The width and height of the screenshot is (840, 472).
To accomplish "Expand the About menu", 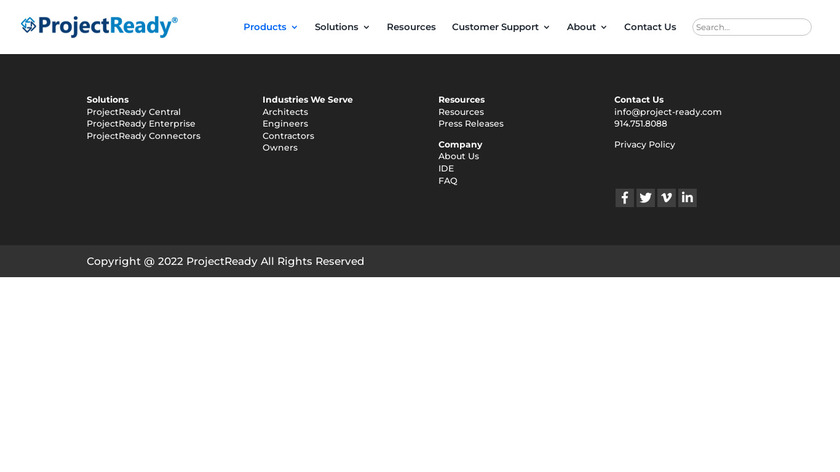I will click(x=586, y=27).
